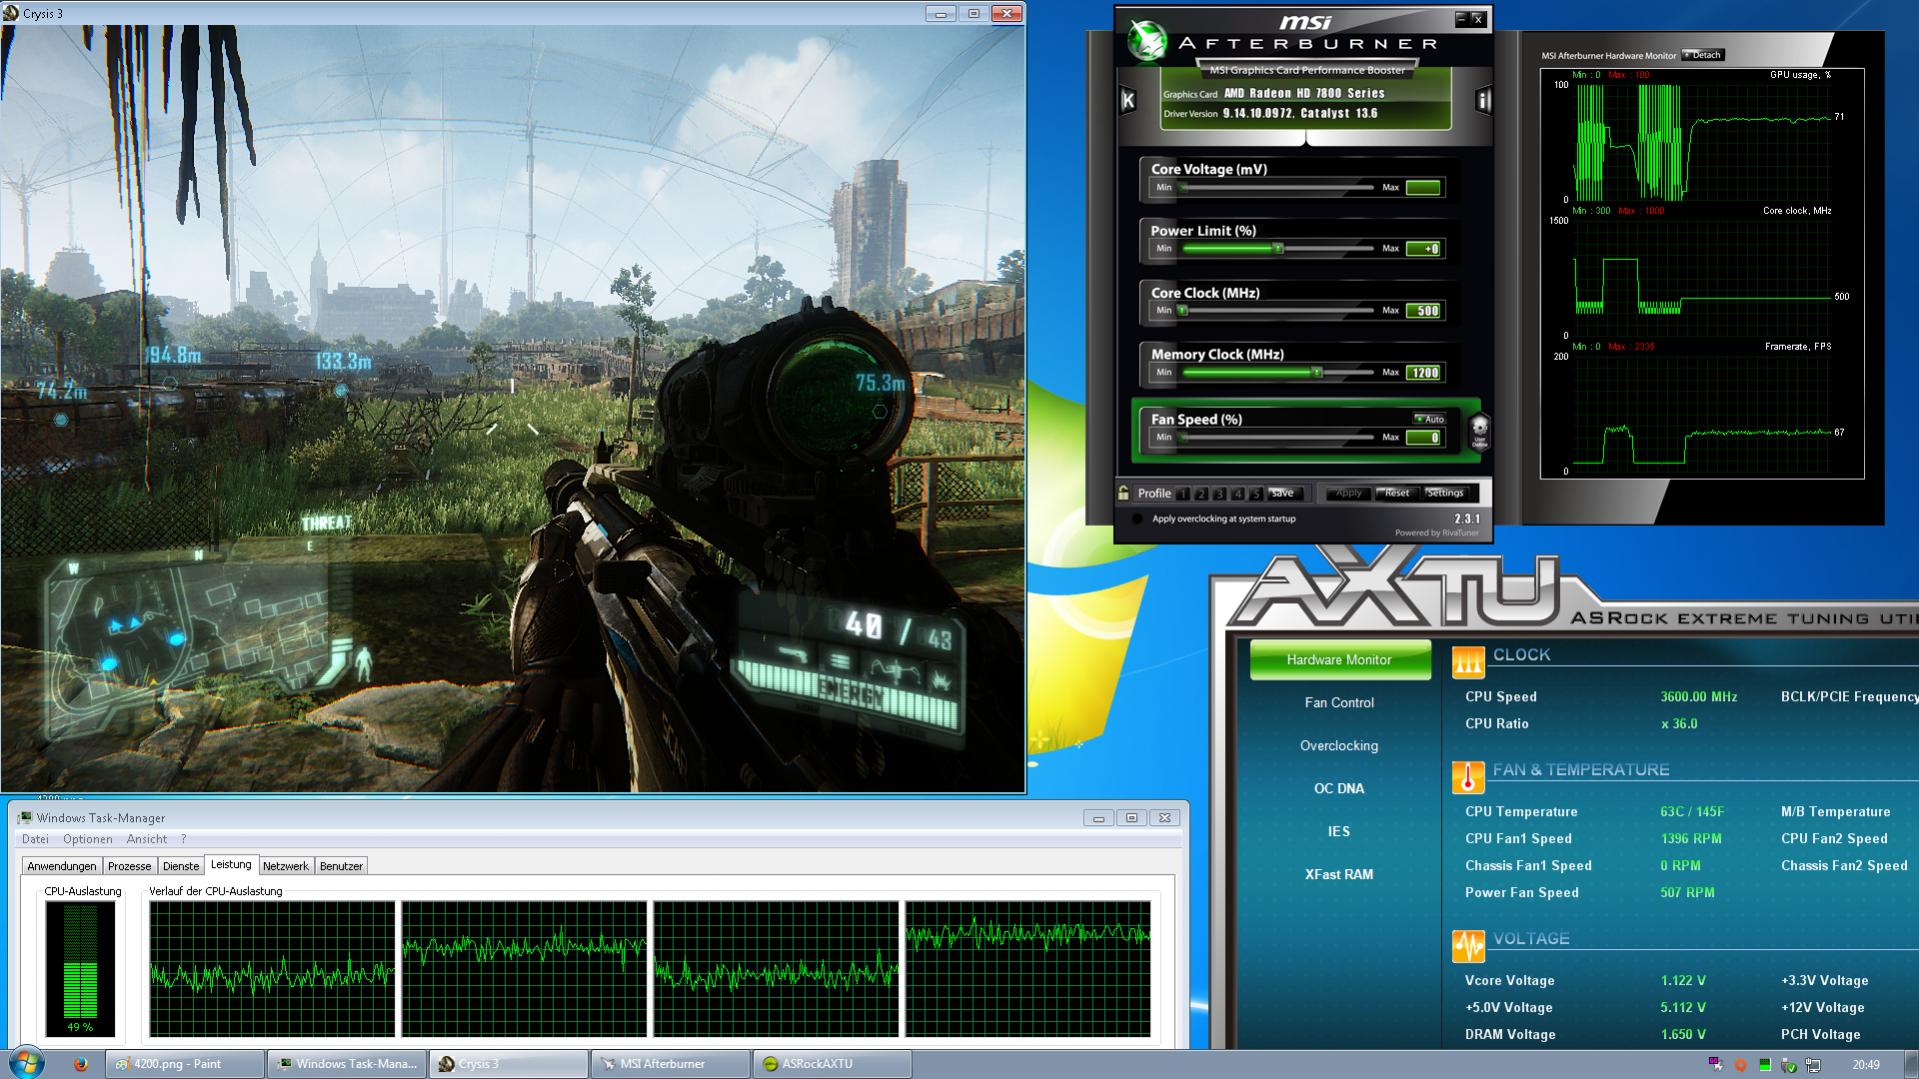This screenshot has width=1919, height=1079.
Task: Click the orange Origin tray icon
Action: (x=1740, y=1065)
